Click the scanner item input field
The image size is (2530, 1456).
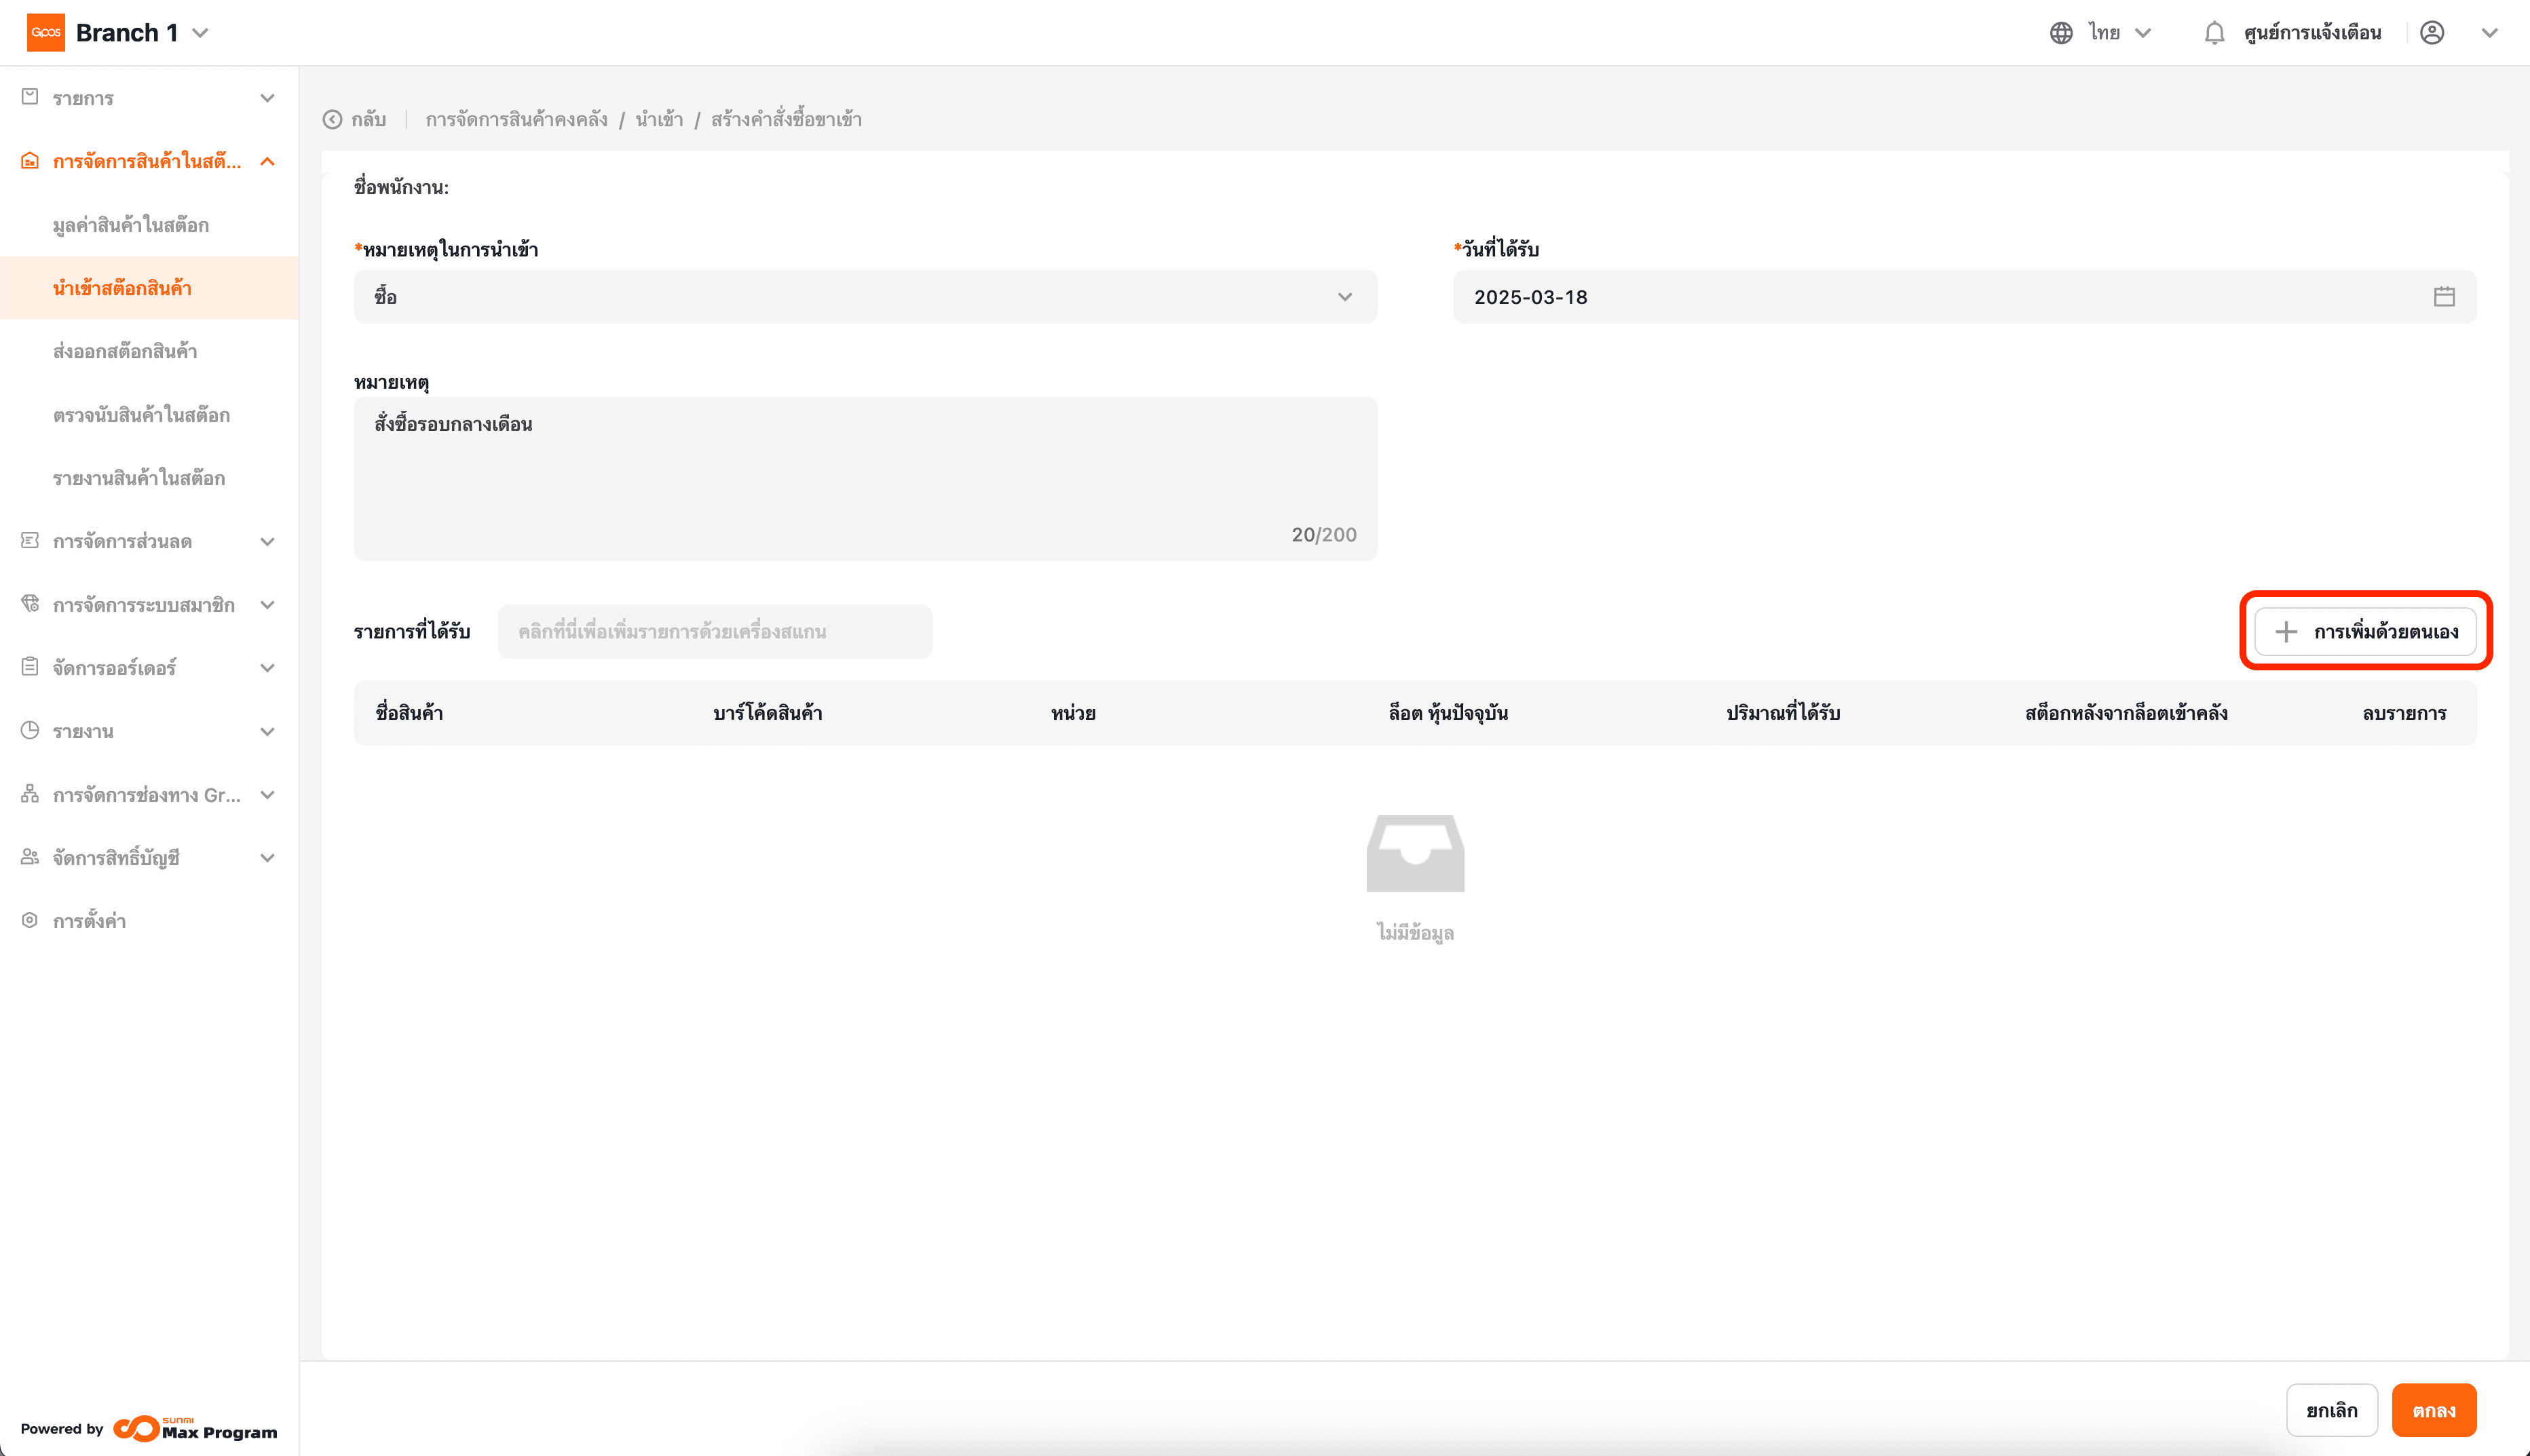pos(714,631)
